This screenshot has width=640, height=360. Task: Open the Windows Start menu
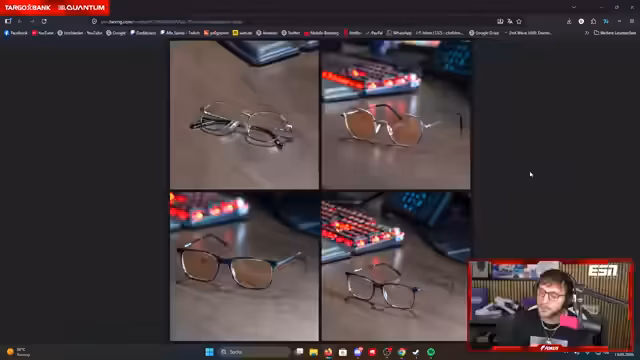209,352
